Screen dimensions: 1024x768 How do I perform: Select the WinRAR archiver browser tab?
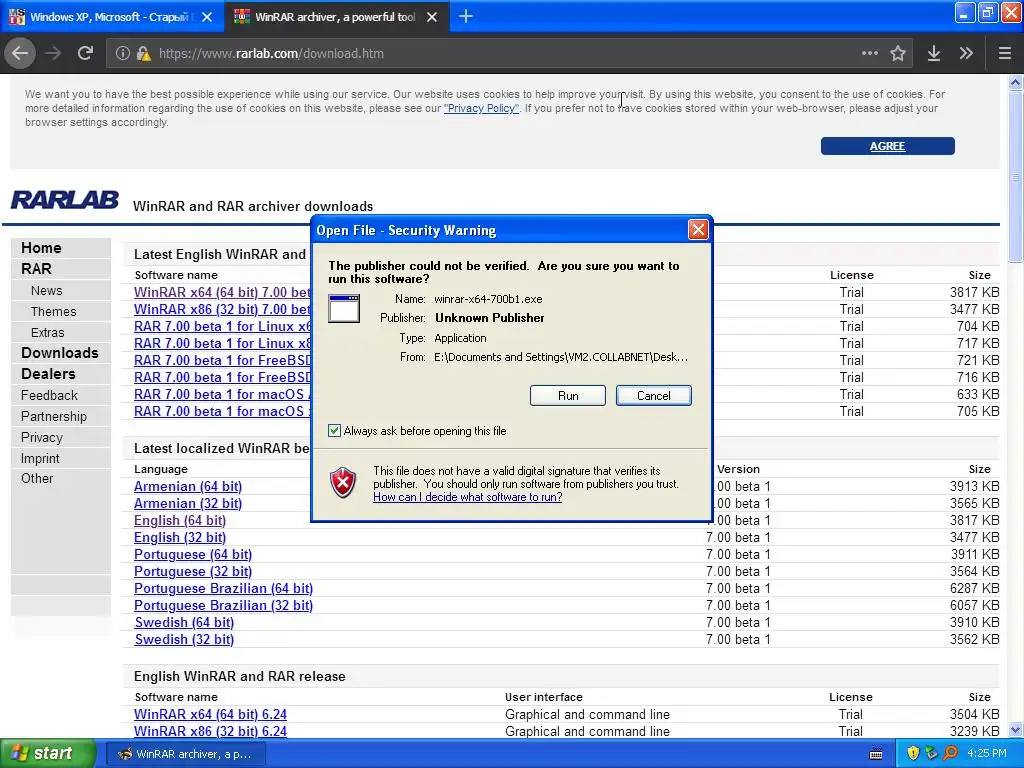336,16
